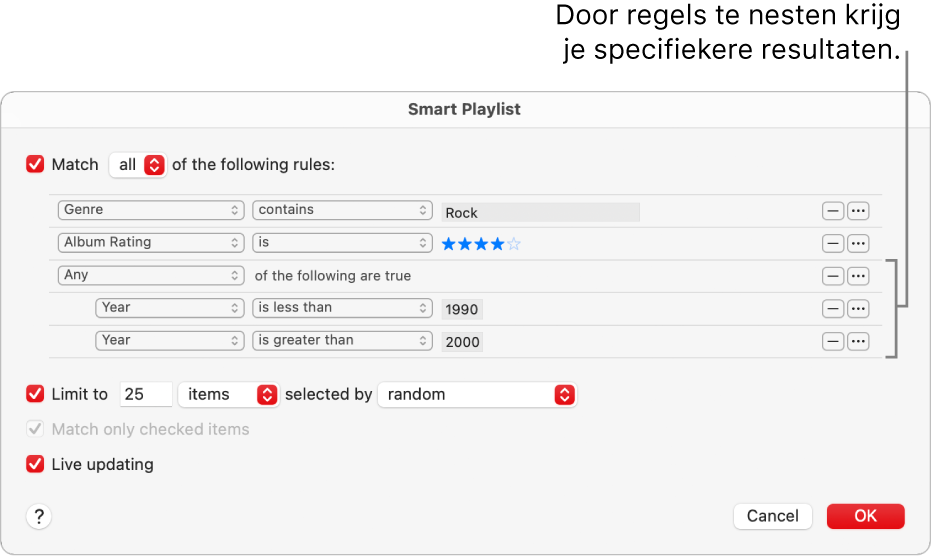Click the Rock genre text field
The image size is (931, 556).
(540, 212)
